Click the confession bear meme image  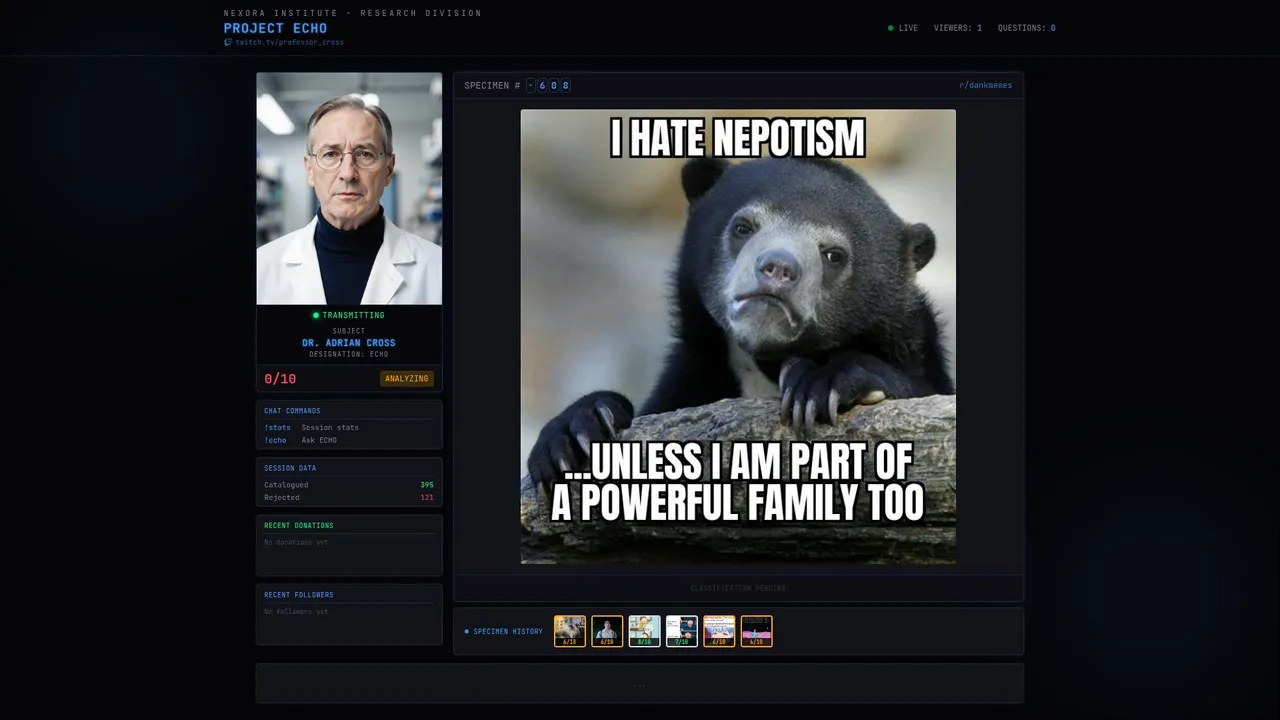pos(738,337)
